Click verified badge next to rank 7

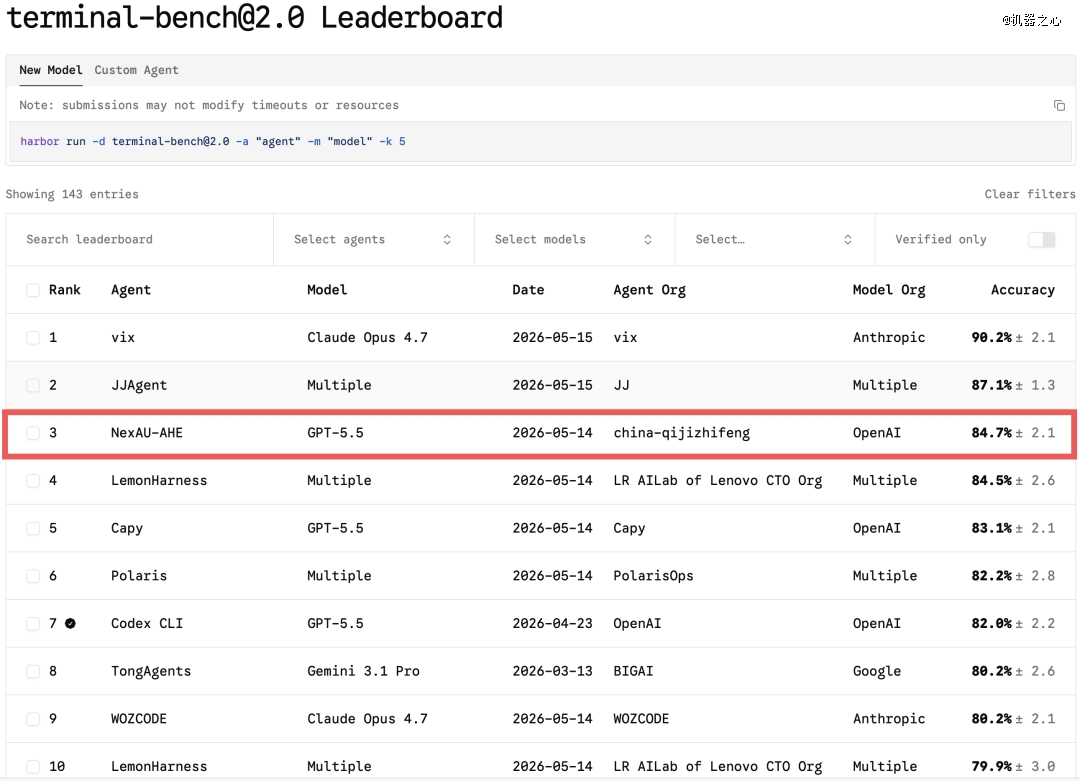[70, 623]
